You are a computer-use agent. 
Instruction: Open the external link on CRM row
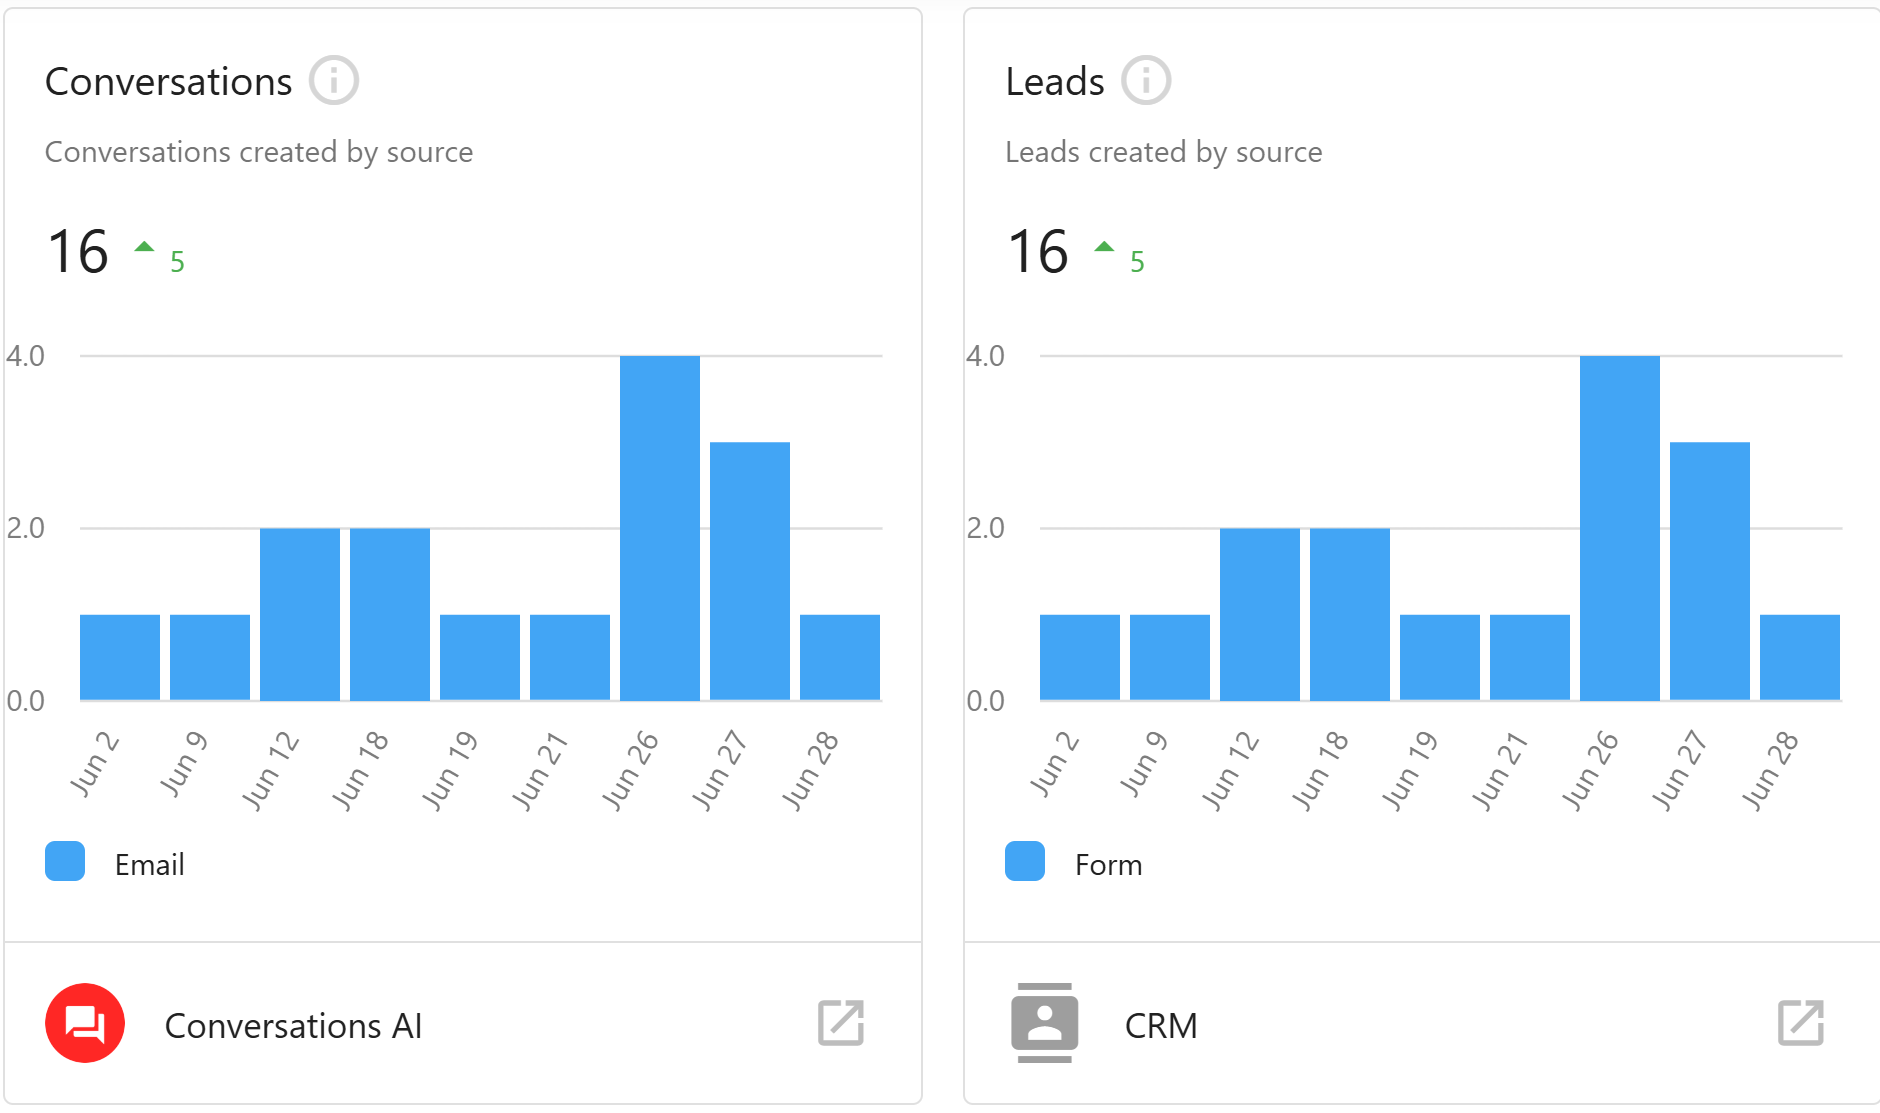coord(1801,1024)
